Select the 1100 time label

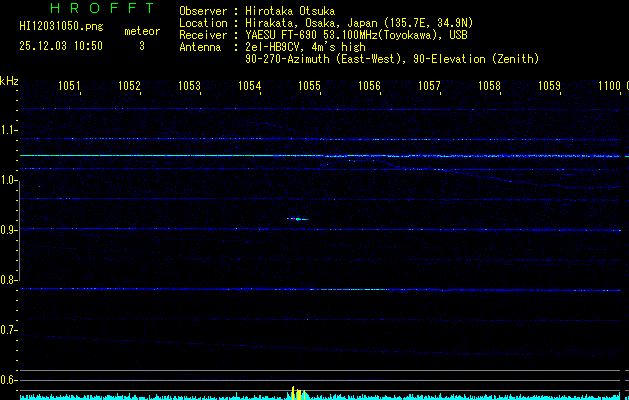coord(608,86)
